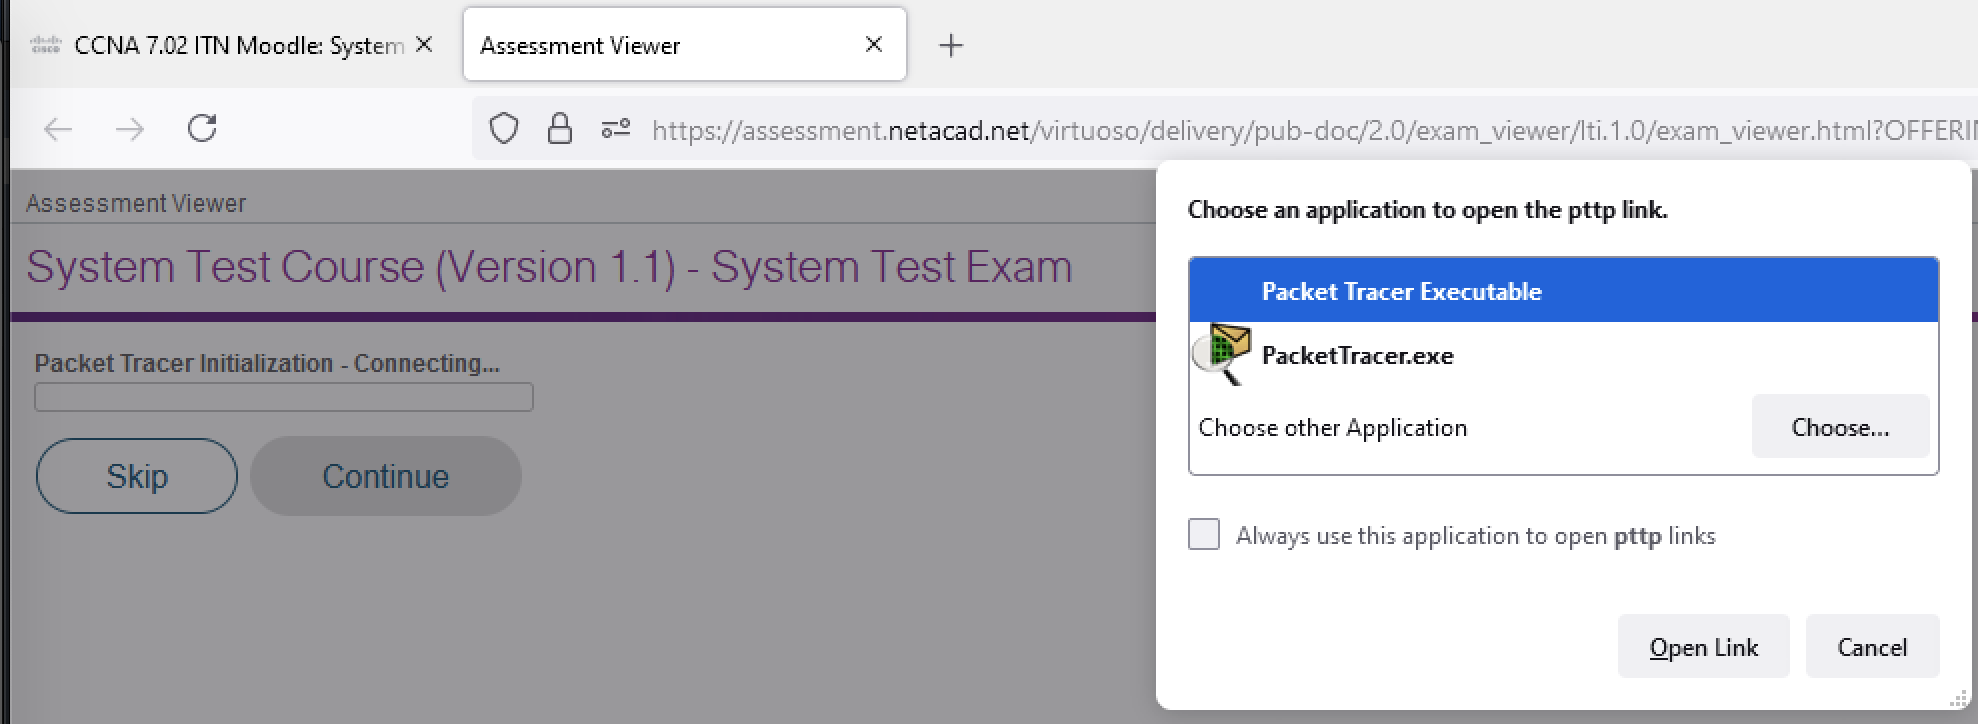Click the browser forward arrow
This screenshot has height=724, width=1978.
[130, 129]
